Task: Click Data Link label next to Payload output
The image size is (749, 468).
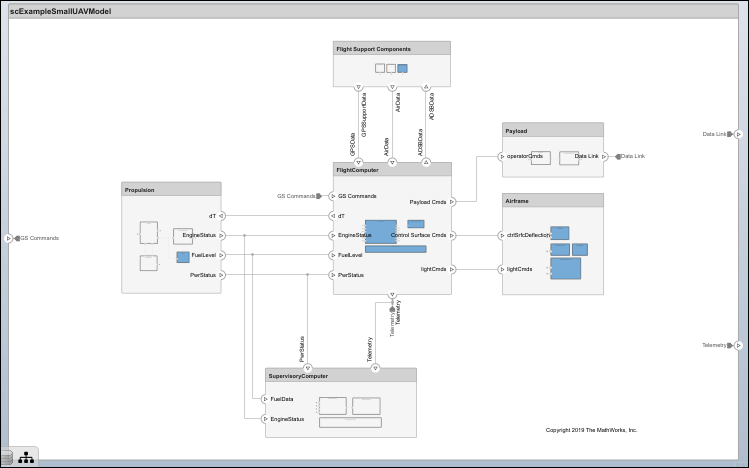Action: 633,156
